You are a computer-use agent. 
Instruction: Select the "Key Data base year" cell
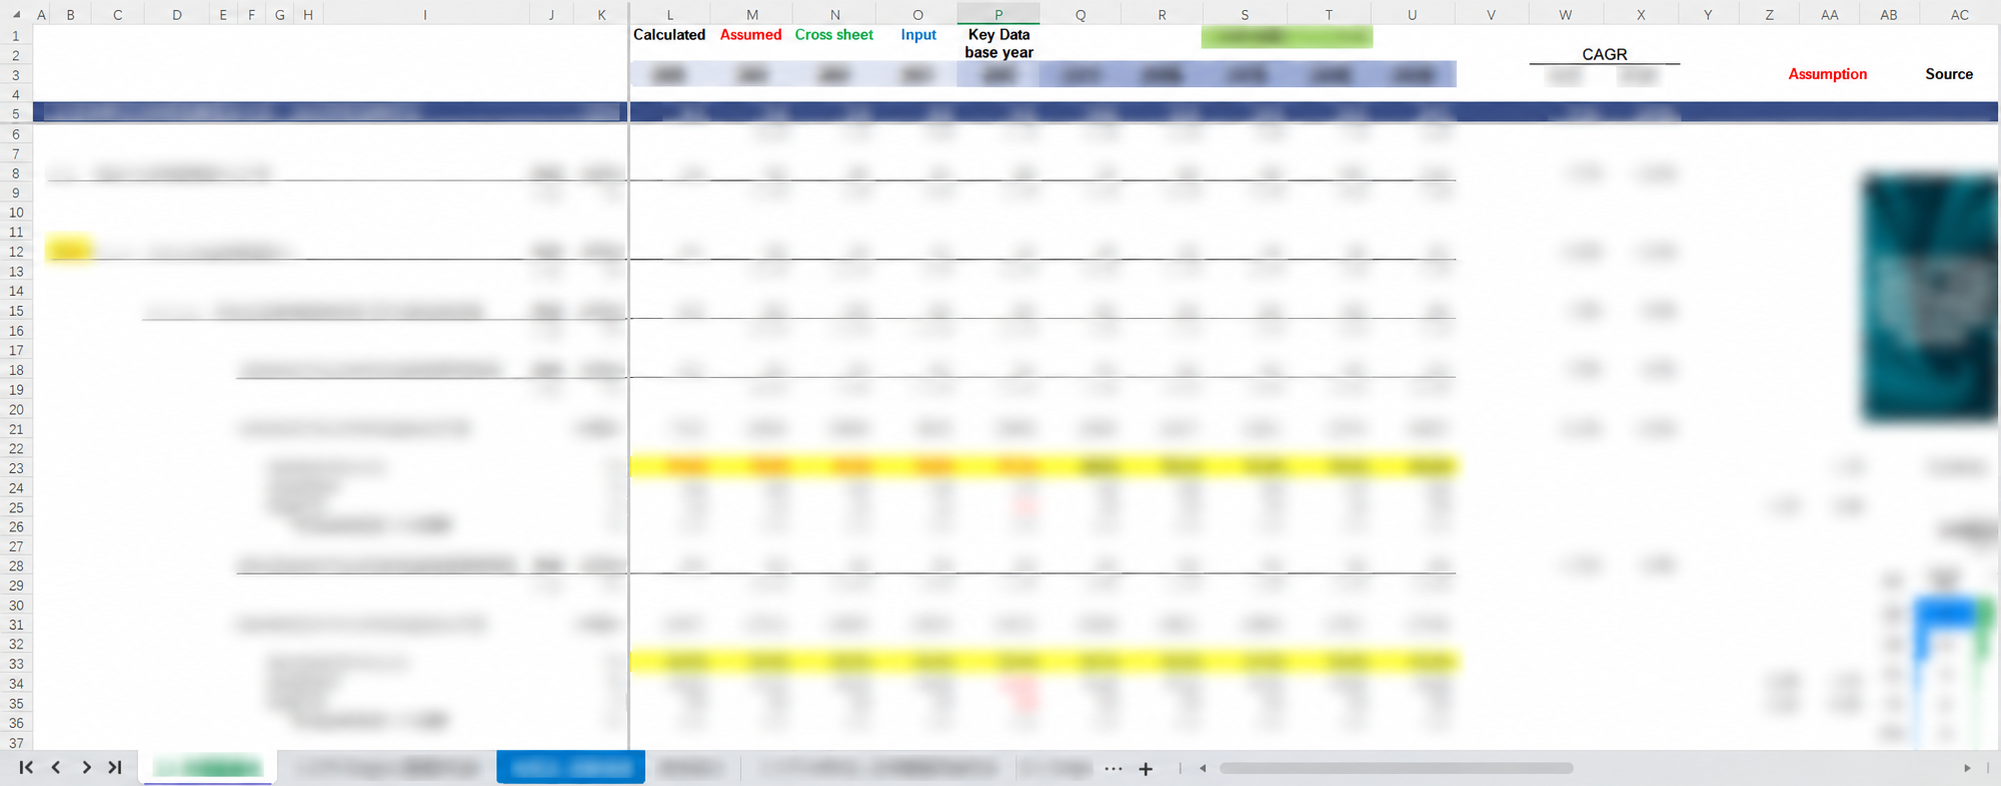tap(999, 43)
